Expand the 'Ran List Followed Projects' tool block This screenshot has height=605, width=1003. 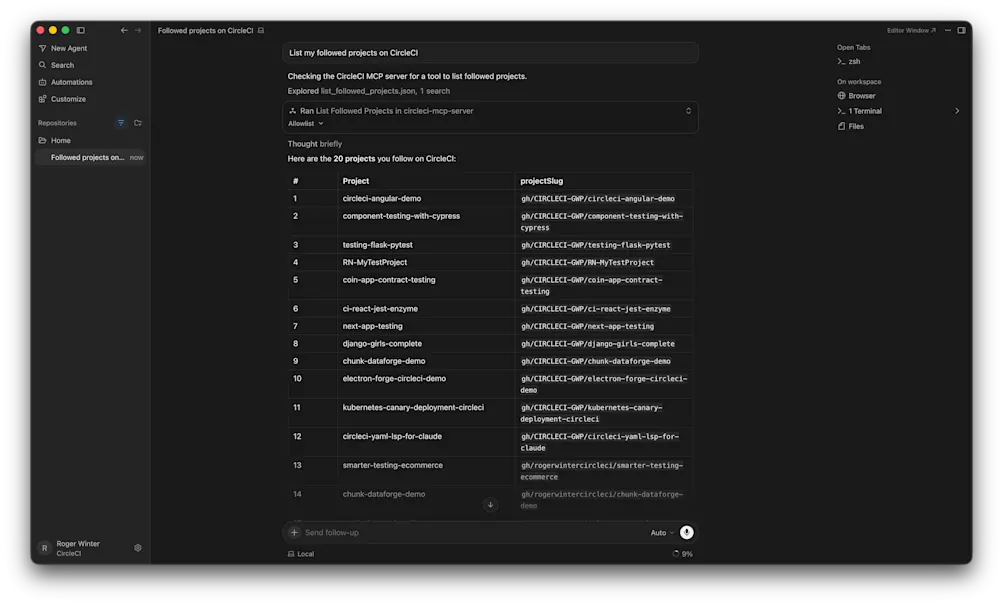tap(688, 111)
